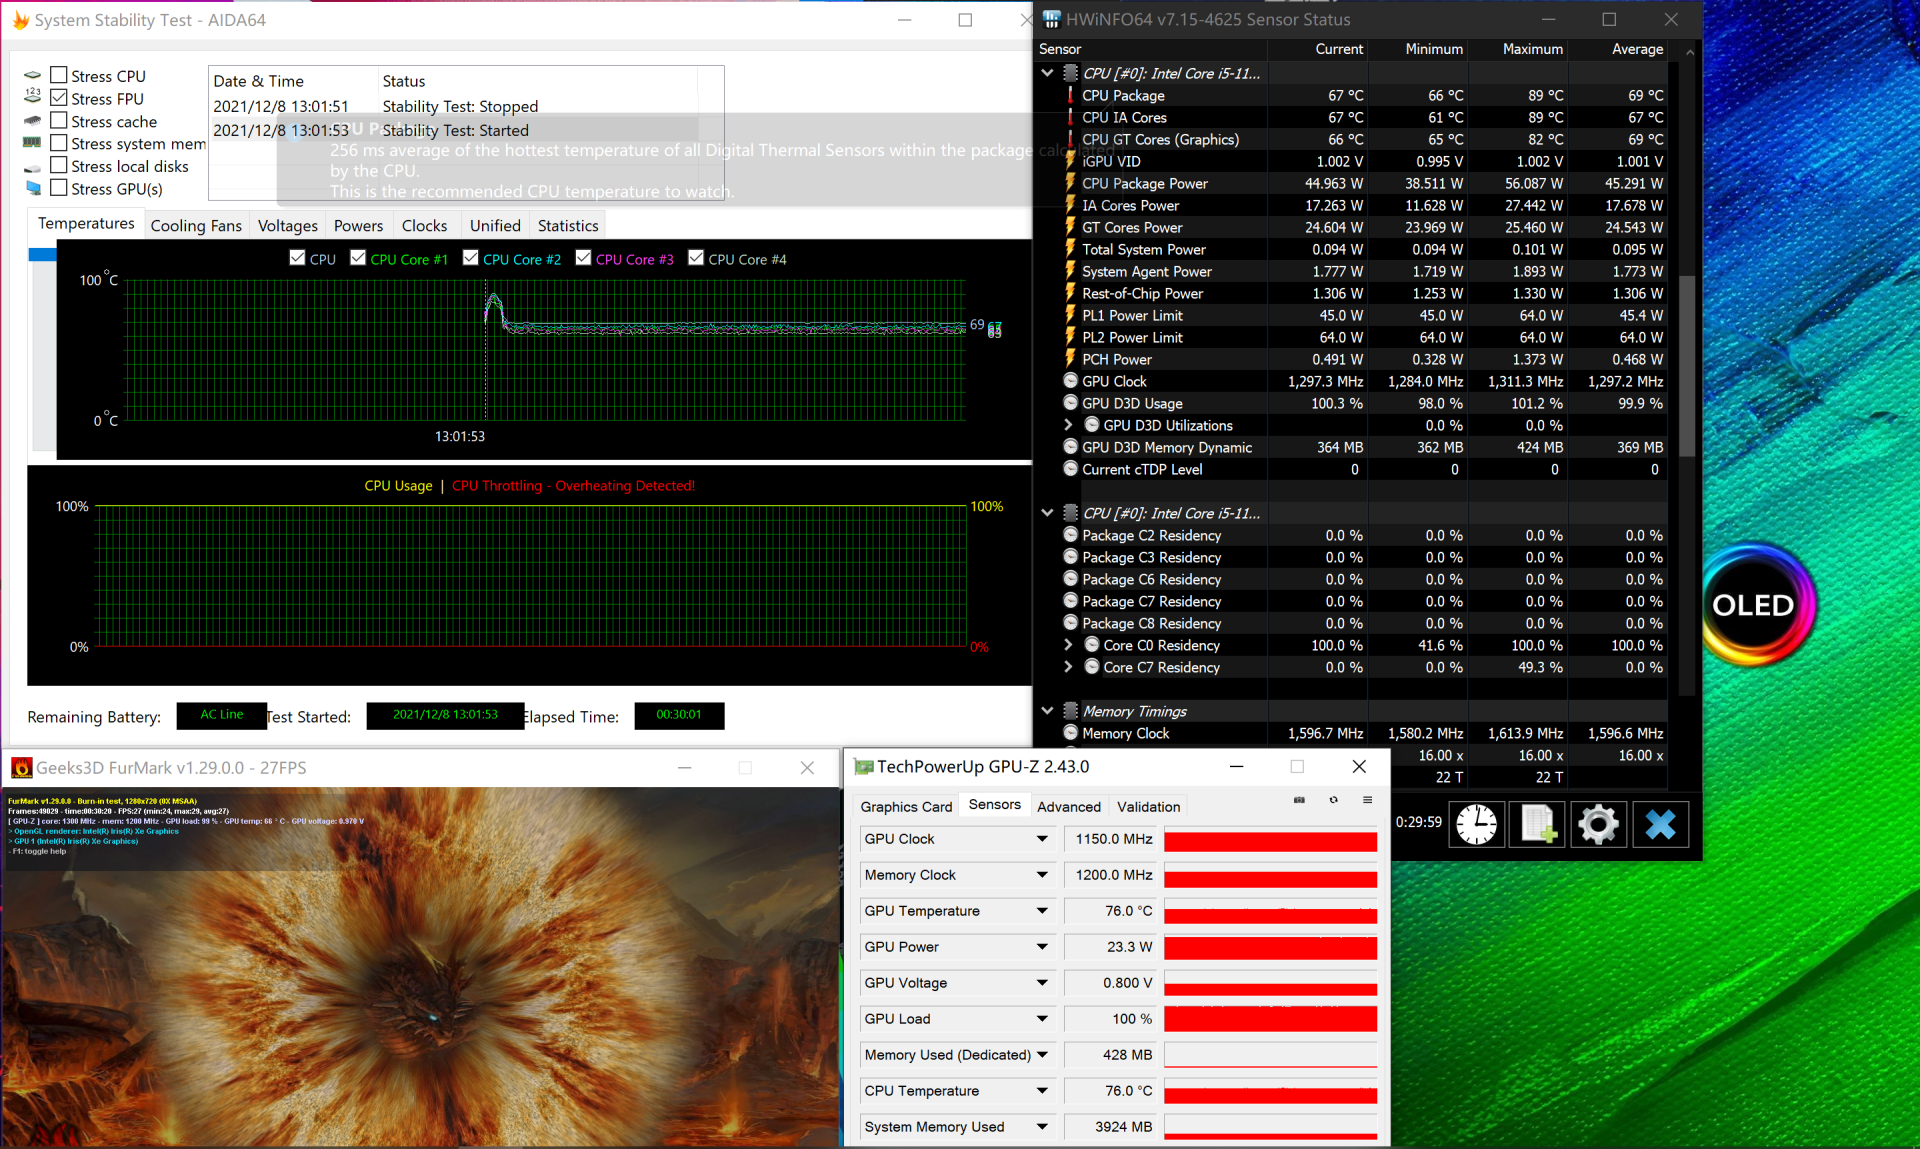This screenshot has width=1920, height=1149.
Task: Open the GPU Power sensor dropdown
Action: click(x=1042, y=947)
